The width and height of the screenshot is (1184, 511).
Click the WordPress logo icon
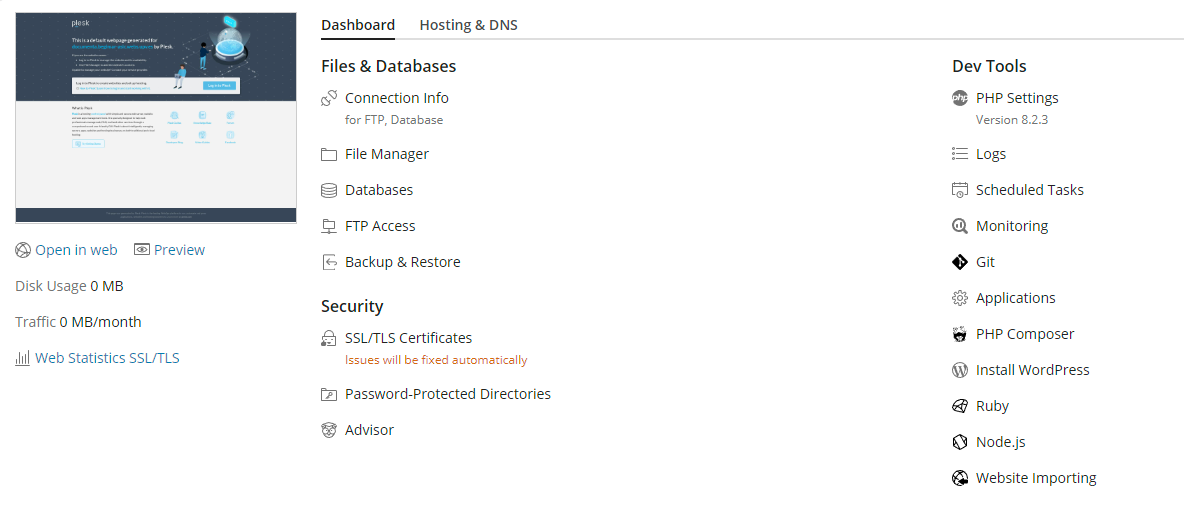(x=960, y=370)
